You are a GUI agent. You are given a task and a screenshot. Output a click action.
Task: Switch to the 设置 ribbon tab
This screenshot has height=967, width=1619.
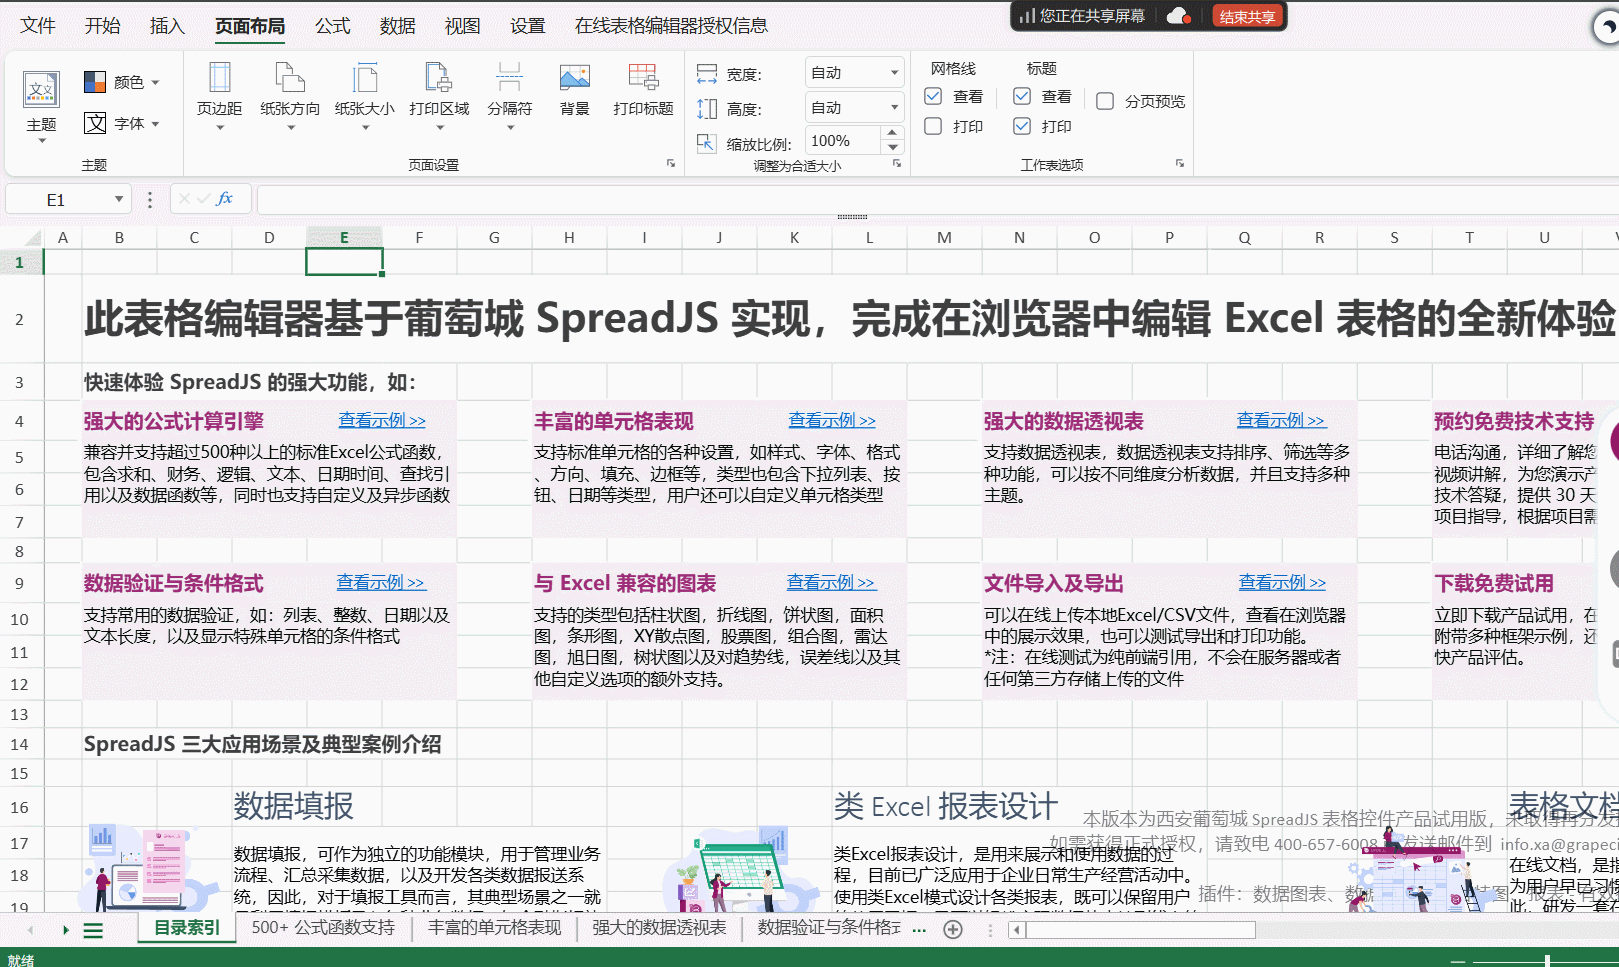(528, 26)
